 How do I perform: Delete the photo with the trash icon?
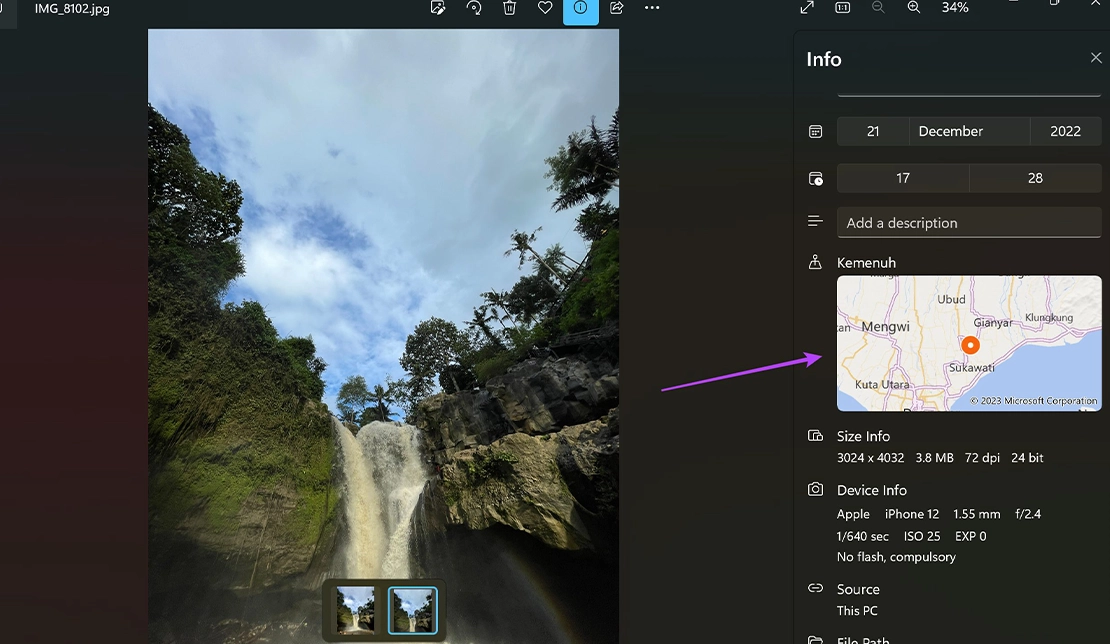pyautogui.click(x=509, y=8)
